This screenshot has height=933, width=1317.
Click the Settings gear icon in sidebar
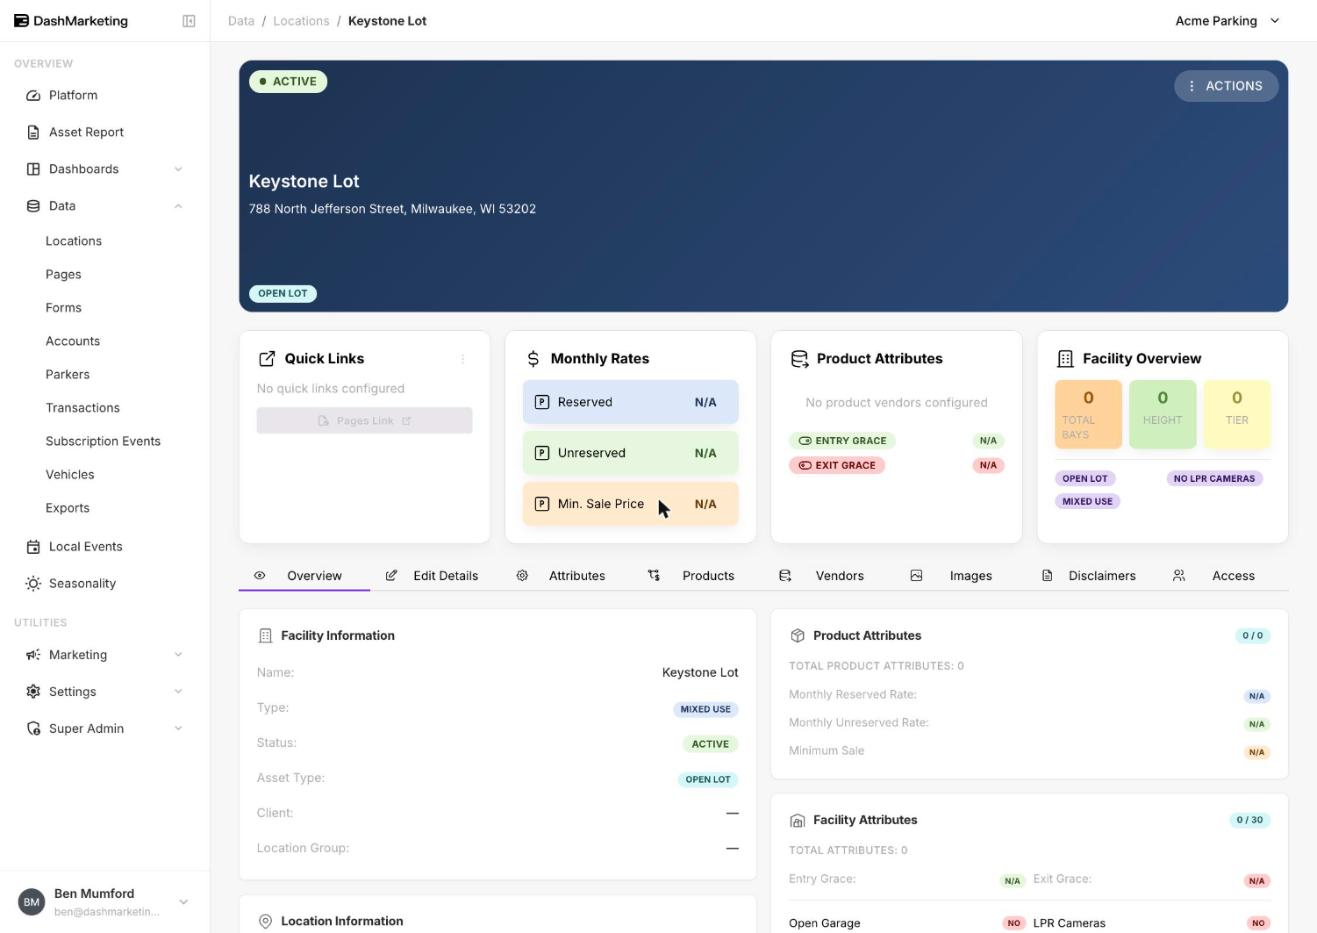click(33, 692)
